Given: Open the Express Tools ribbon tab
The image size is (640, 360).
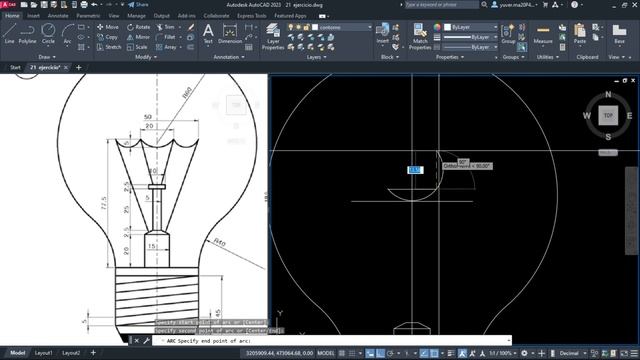Looking at the screenshot, I should pos(251,16).
